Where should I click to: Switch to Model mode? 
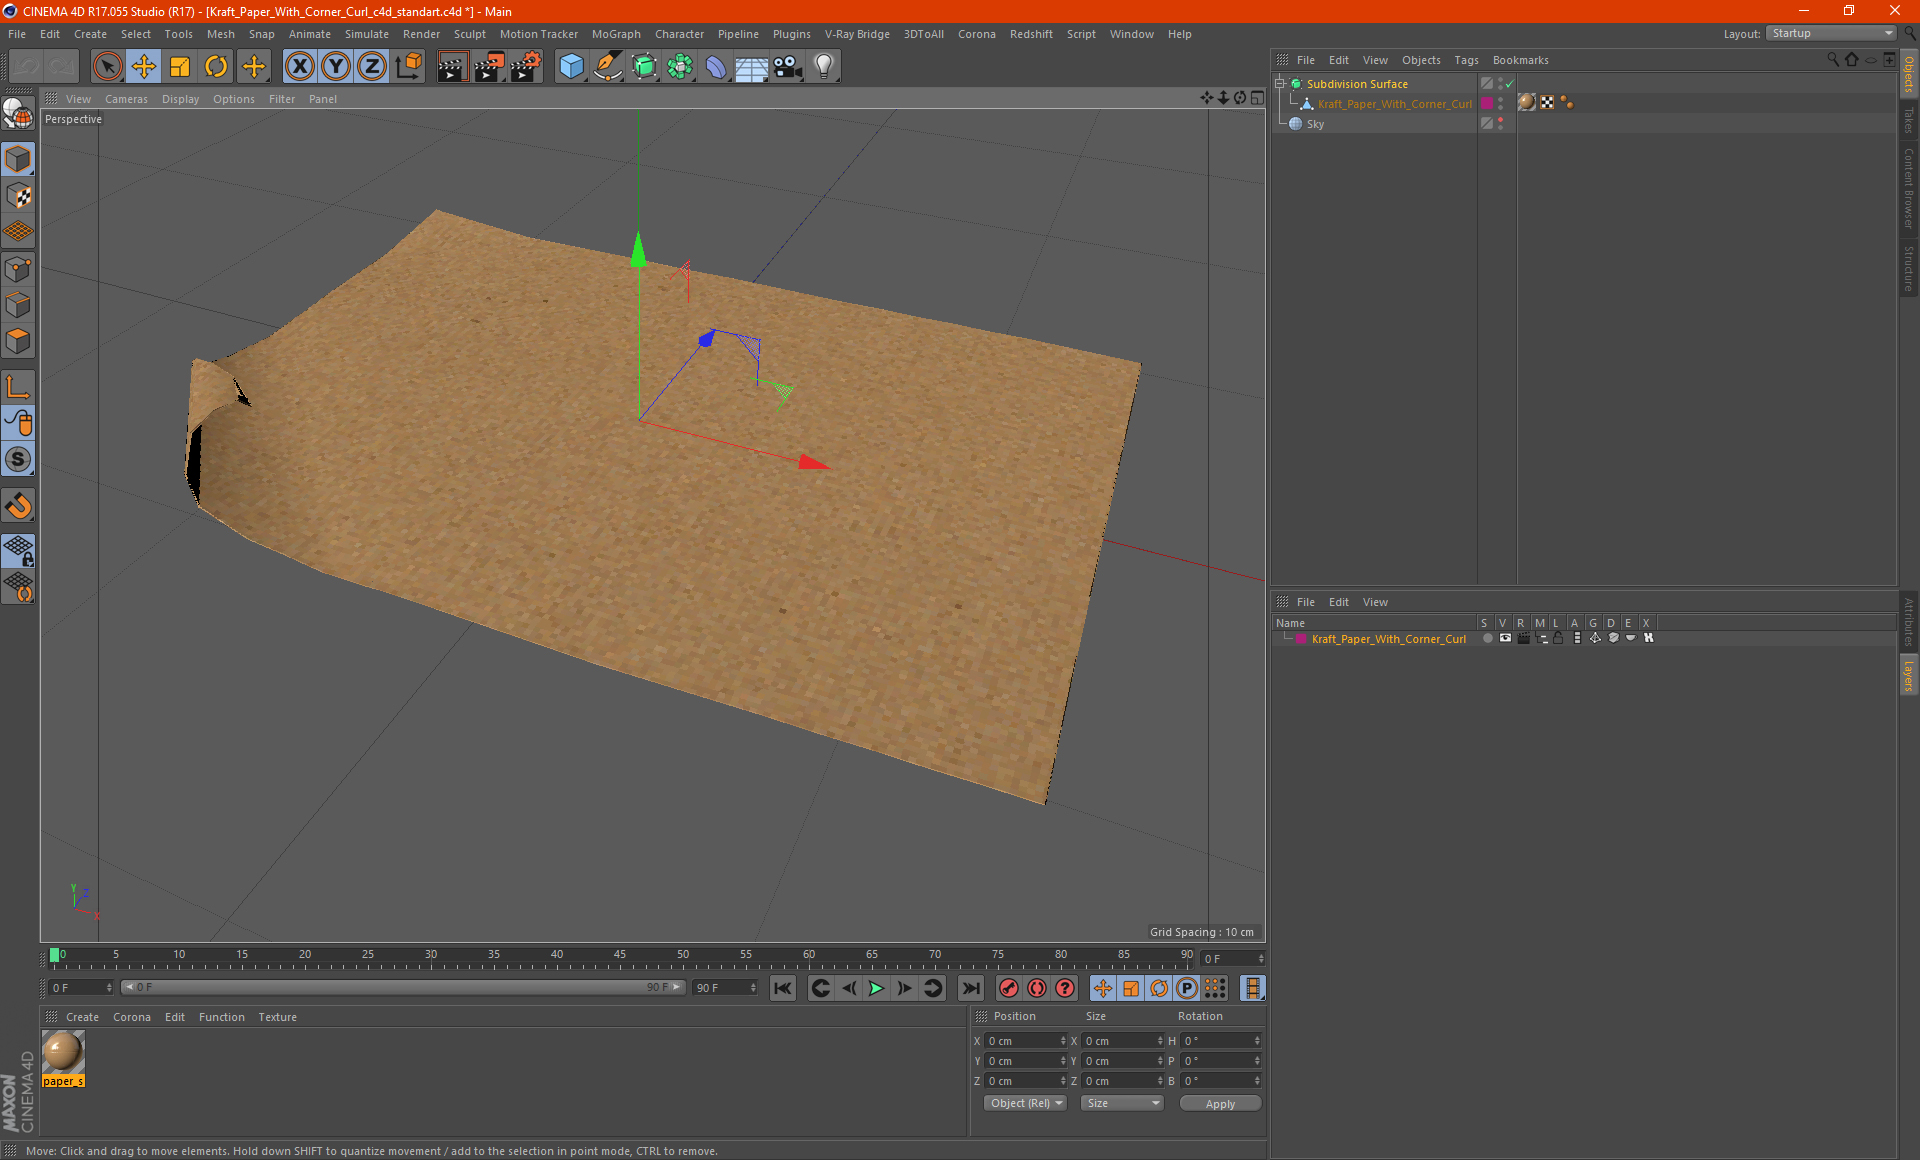point(18,160)
